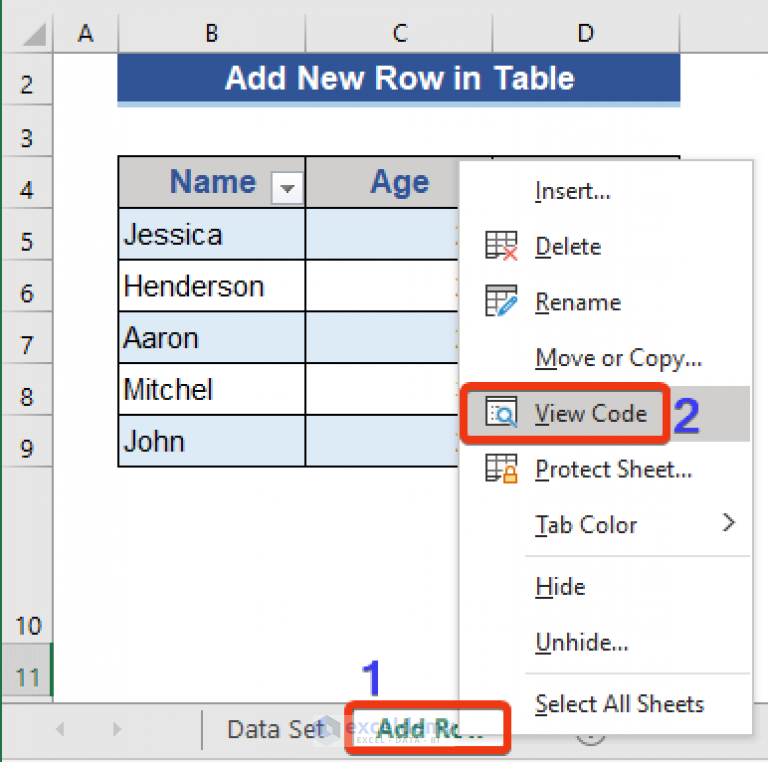The image size is (768, 762).
Task: Click the View Code magnifier icon
Action: [x=501, y=412]
